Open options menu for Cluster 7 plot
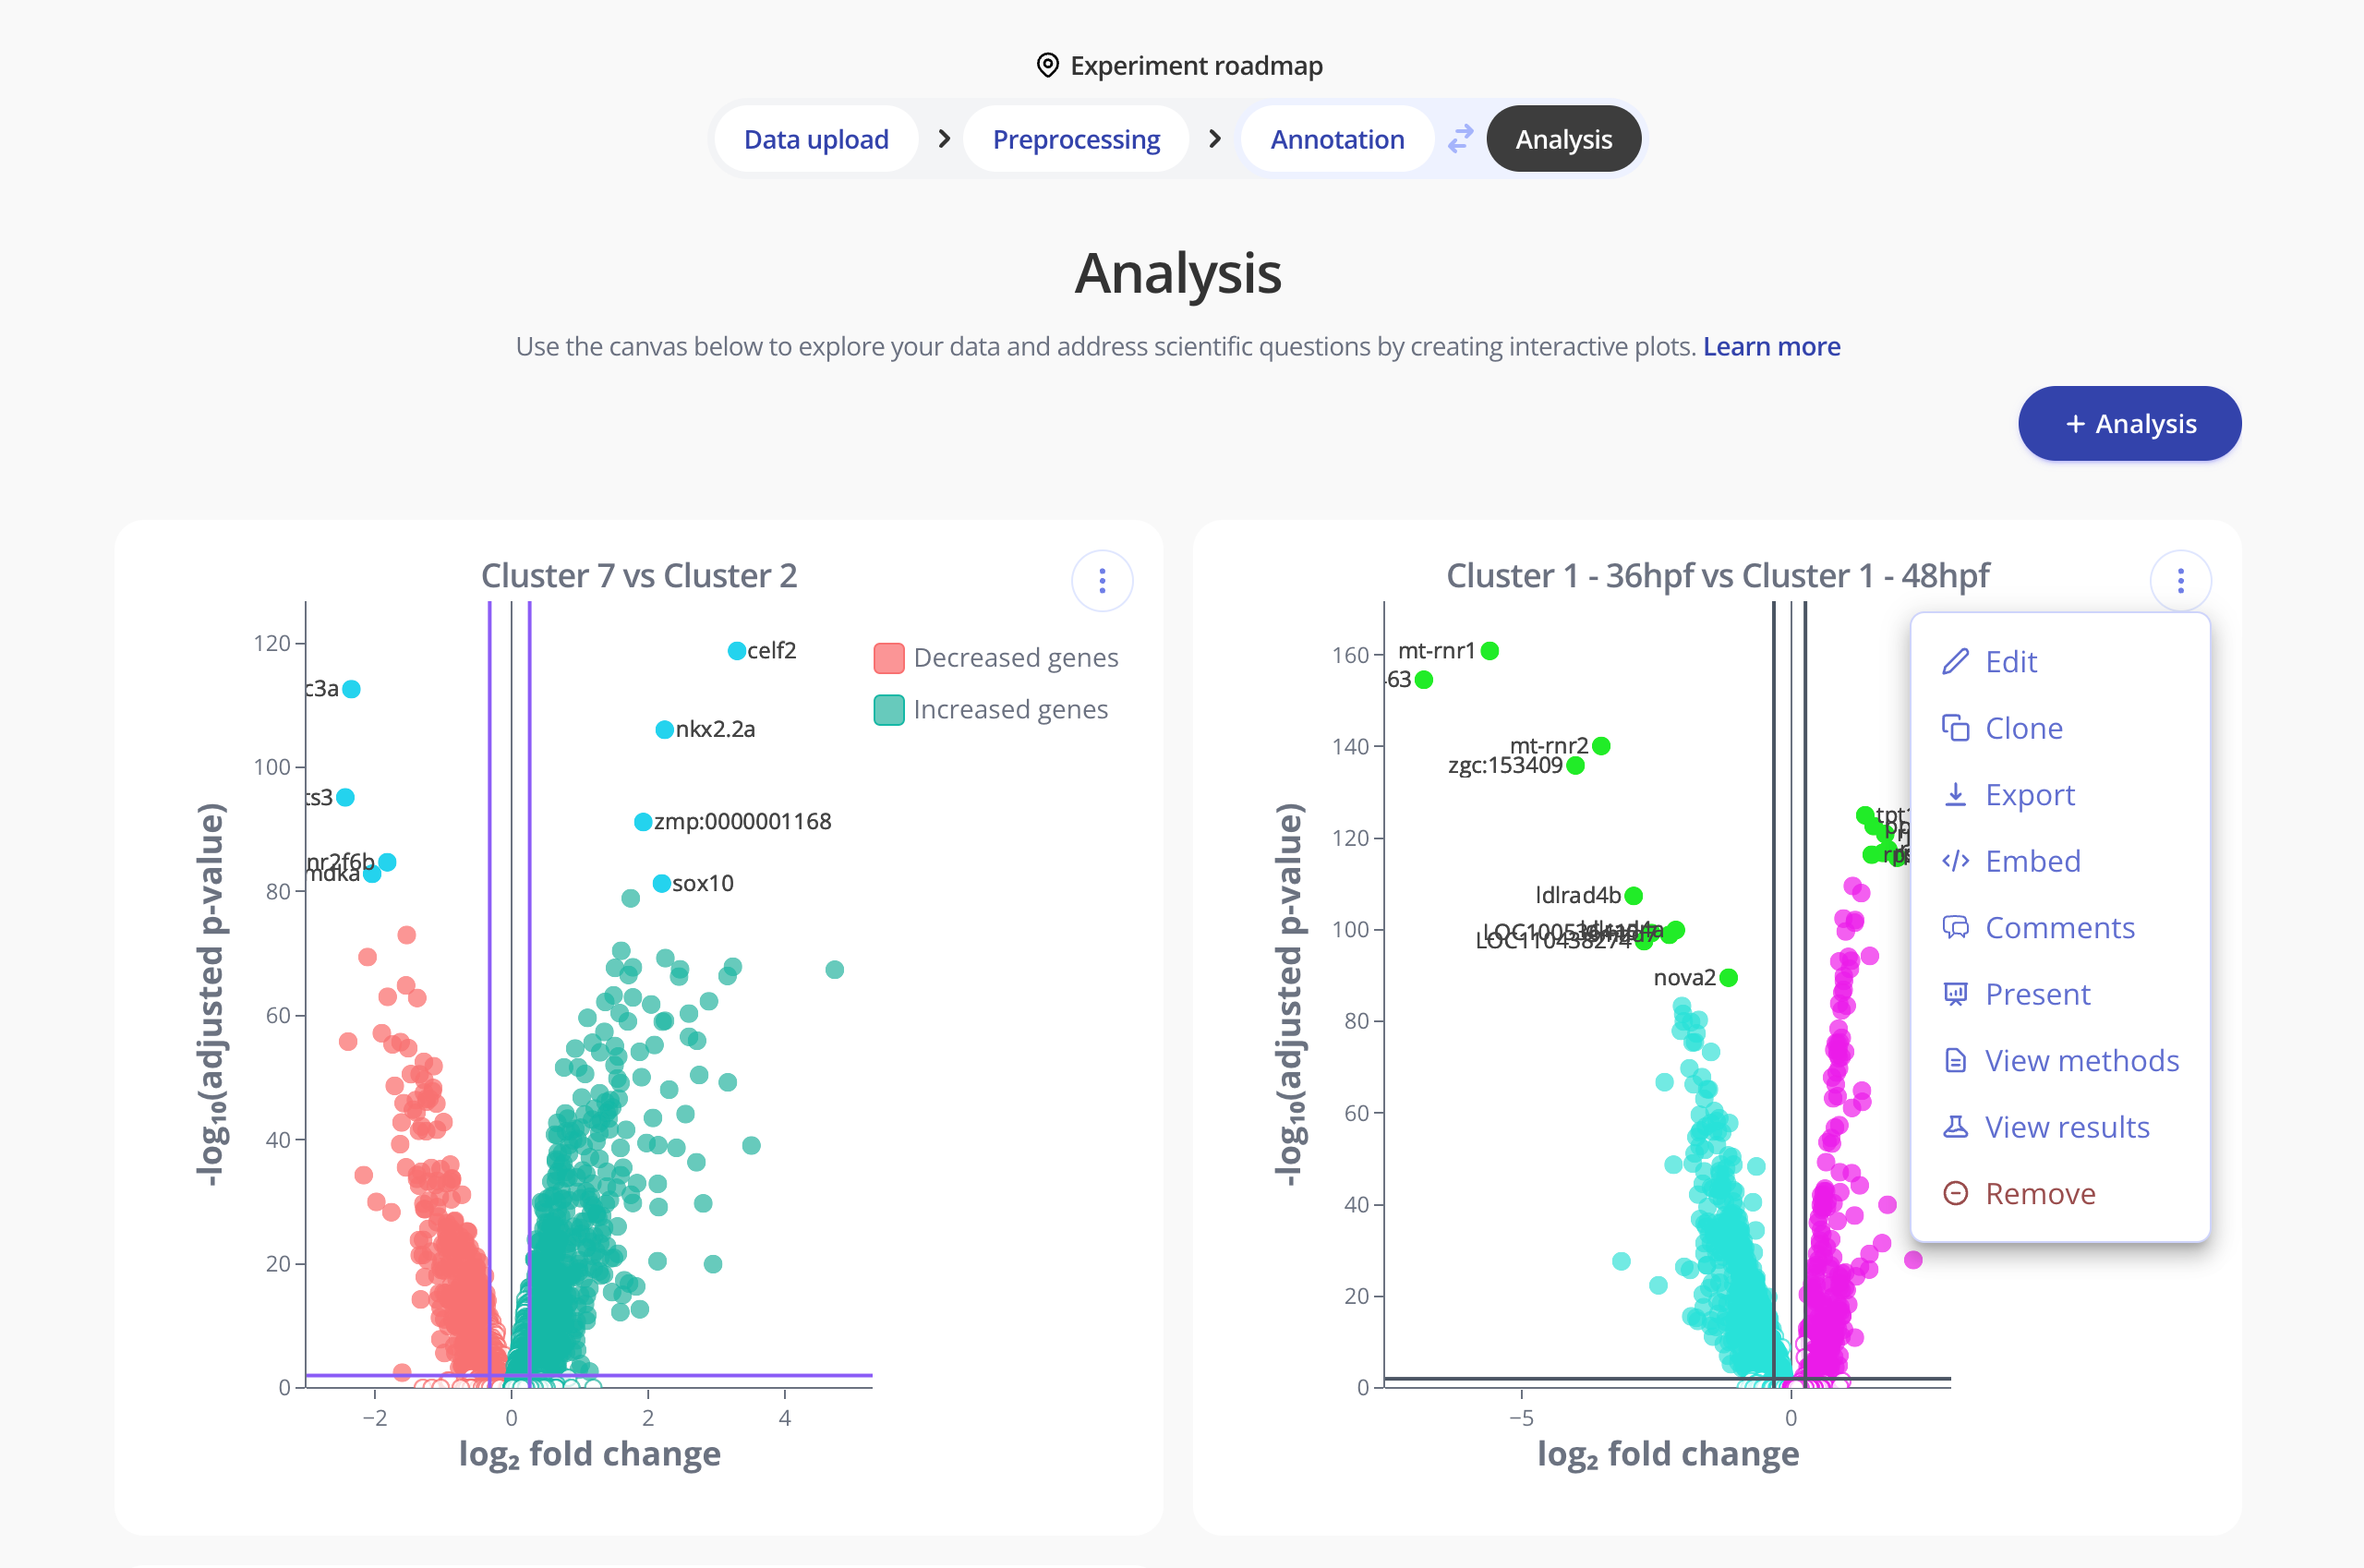 (x=1102, y=581)
